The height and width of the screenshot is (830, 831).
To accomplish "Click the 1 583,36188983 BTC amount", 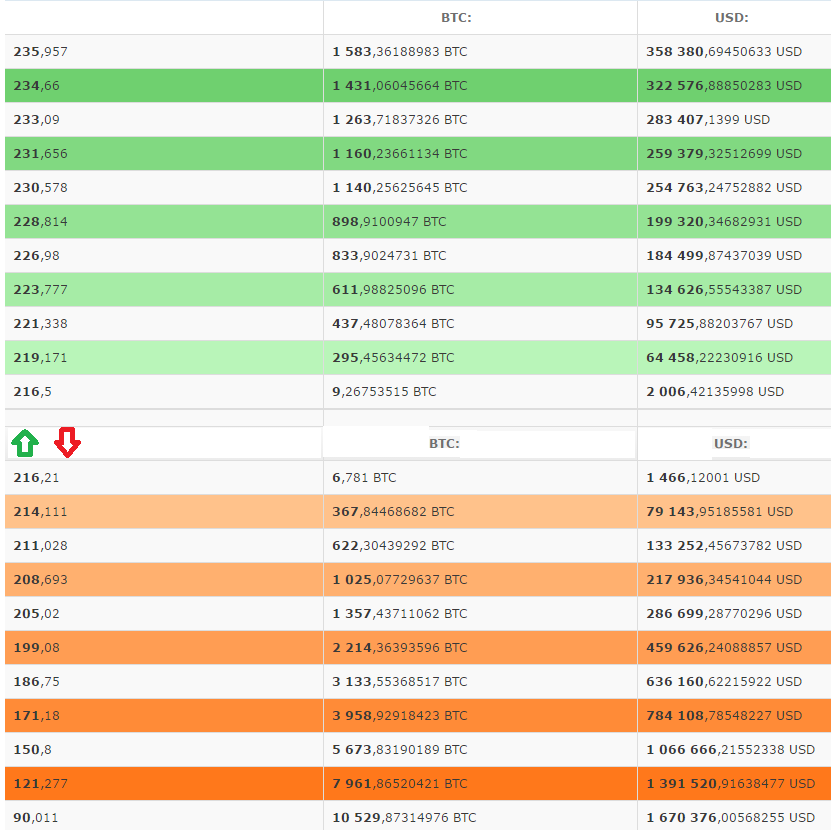I will click(400, 52).
